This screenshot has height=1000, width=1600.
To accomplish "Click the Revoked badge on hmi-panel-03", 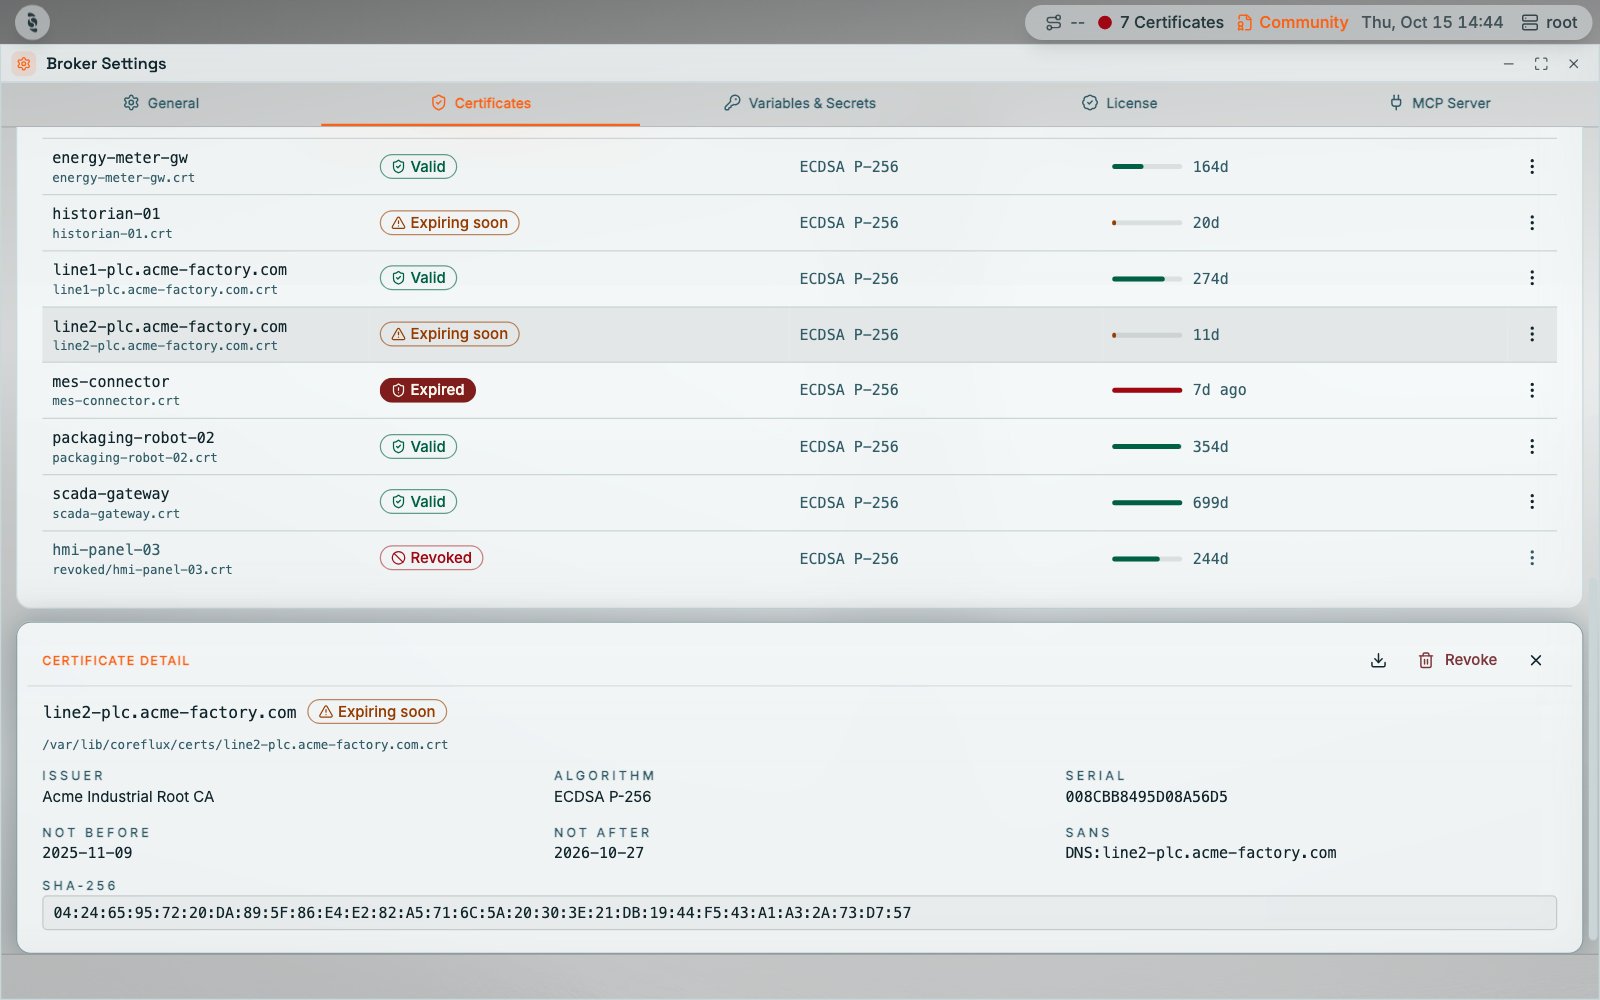I will click(431, 558).
